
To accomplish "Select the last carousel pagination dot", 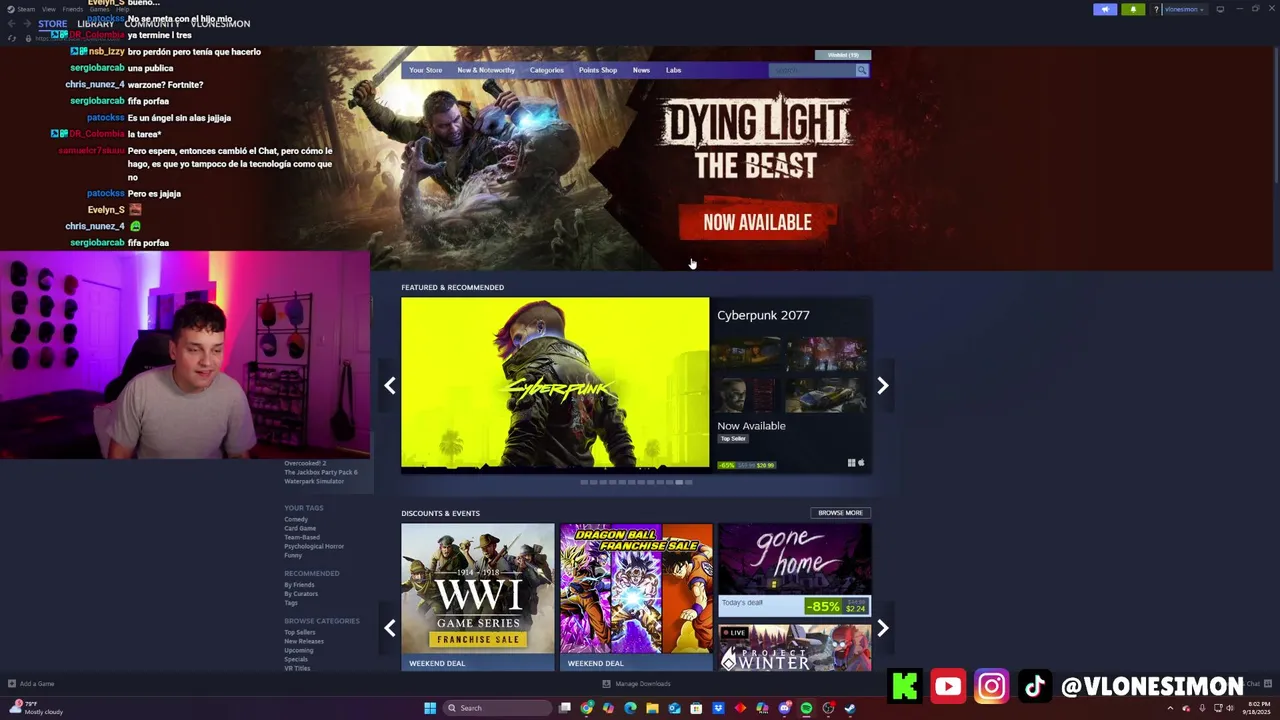I will coord(688,482).
